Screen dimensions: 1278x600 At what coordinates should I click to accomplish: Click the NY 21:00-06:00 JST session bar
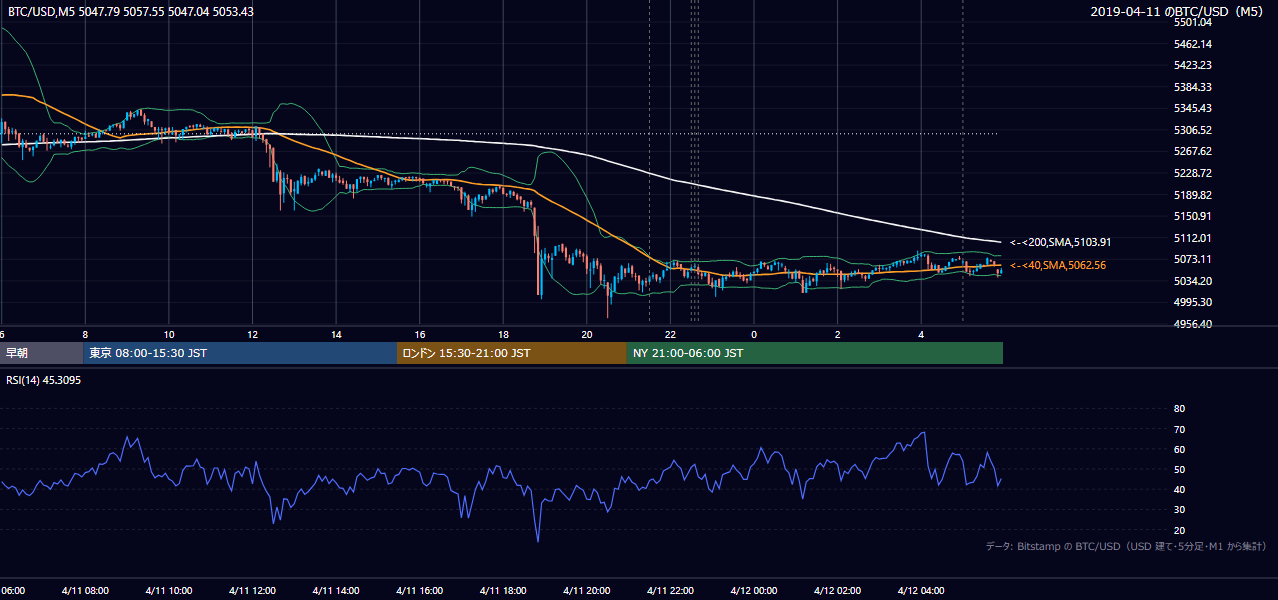815,353
